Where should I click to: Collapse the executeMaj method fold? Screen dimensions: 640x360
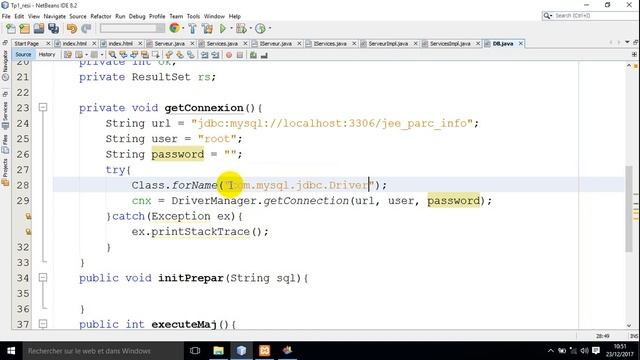(43, 324)
